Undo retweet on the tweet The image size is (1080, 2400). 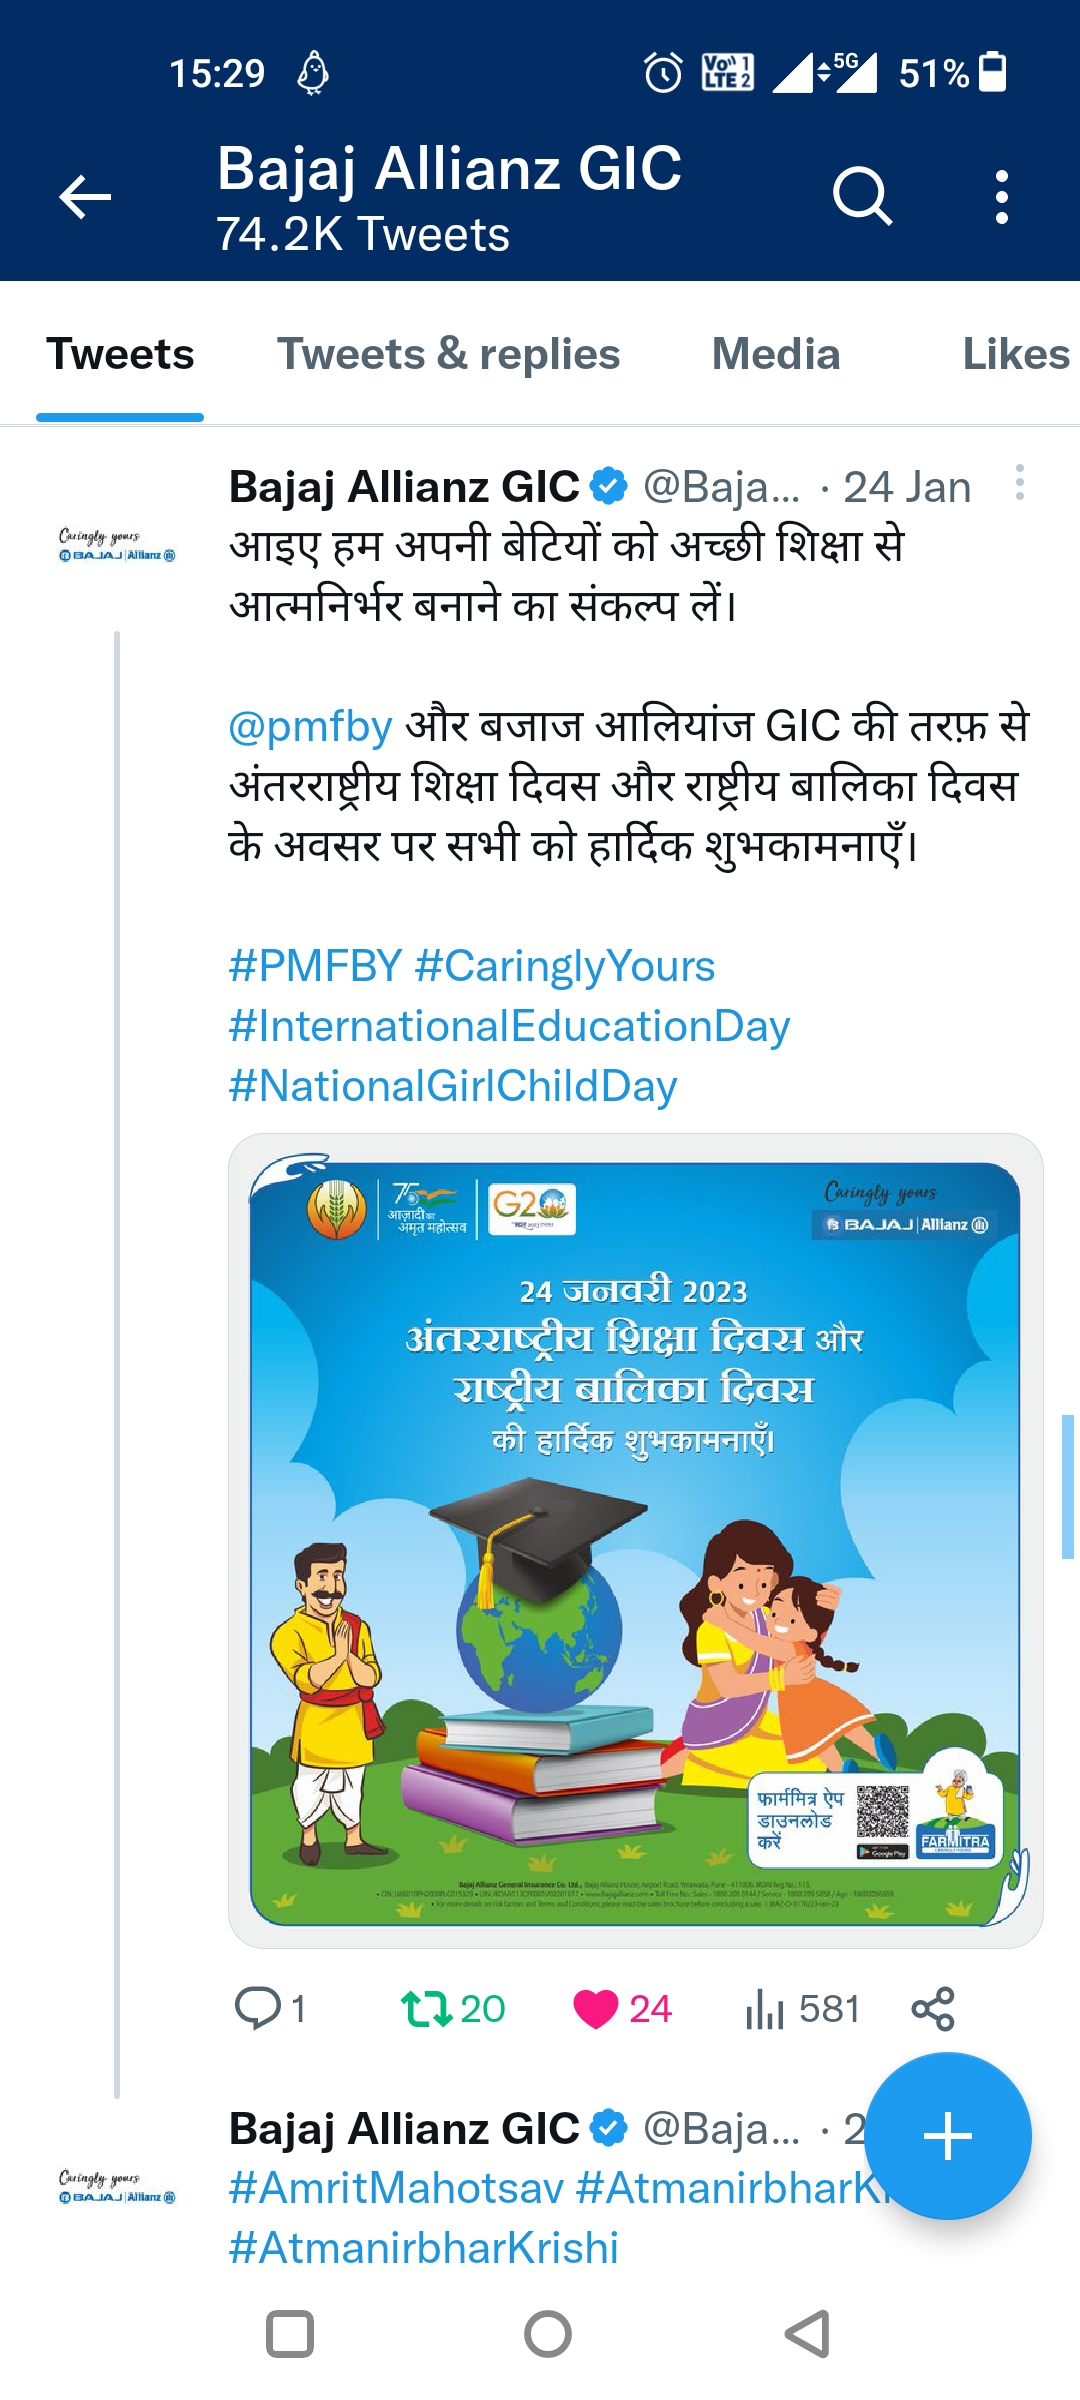coord(428,2009)
